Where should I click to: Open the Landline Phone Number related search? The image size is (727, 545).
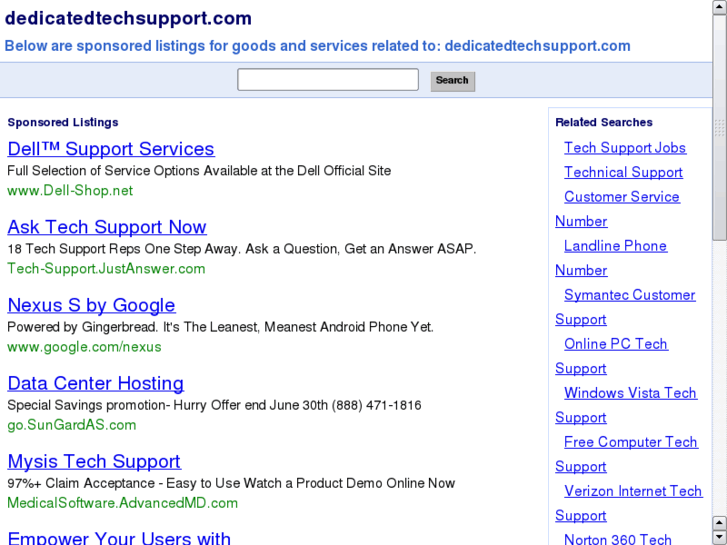[615, 246]
